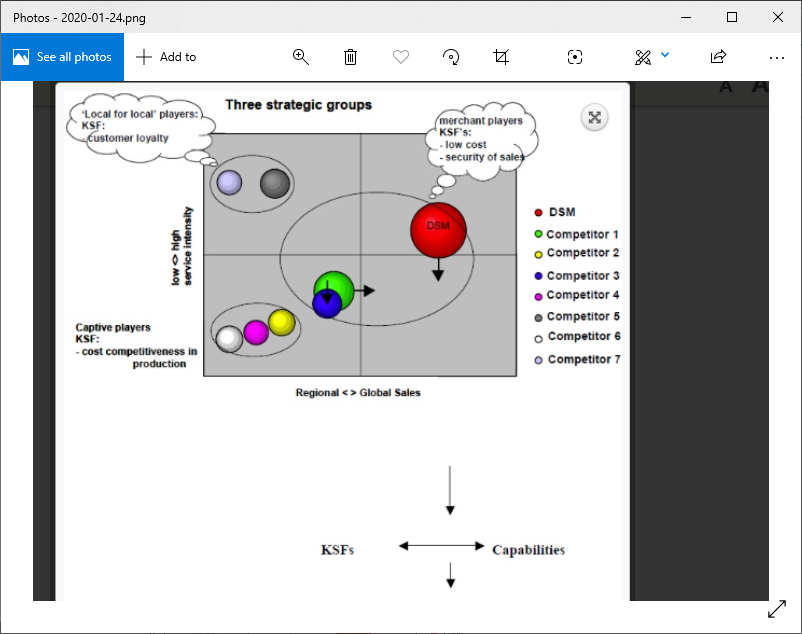Click the 'merchant players' cloud text
The width and height of the screenshot is (802, 634).
point(481,121)
